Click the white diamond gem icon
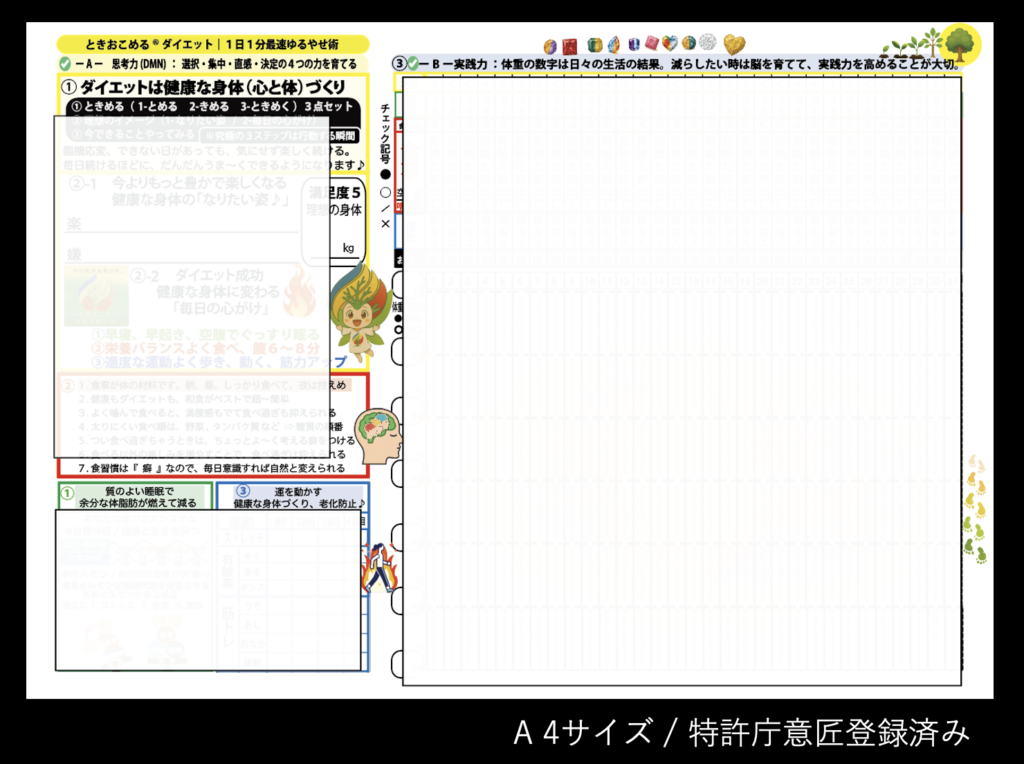This screenshot has height=764, width=1024. 708,44
